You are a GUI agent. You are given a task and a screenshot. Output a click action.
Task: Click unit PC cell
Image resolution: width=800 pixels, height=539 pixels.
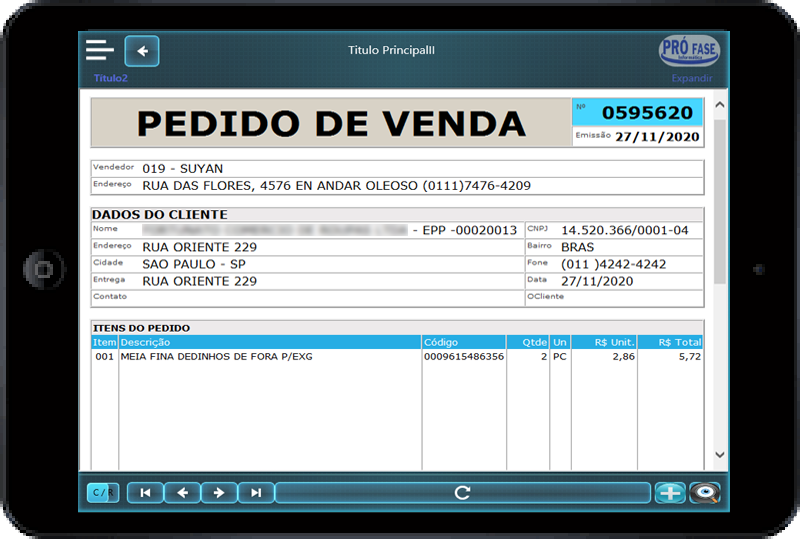tap(560, 356)
